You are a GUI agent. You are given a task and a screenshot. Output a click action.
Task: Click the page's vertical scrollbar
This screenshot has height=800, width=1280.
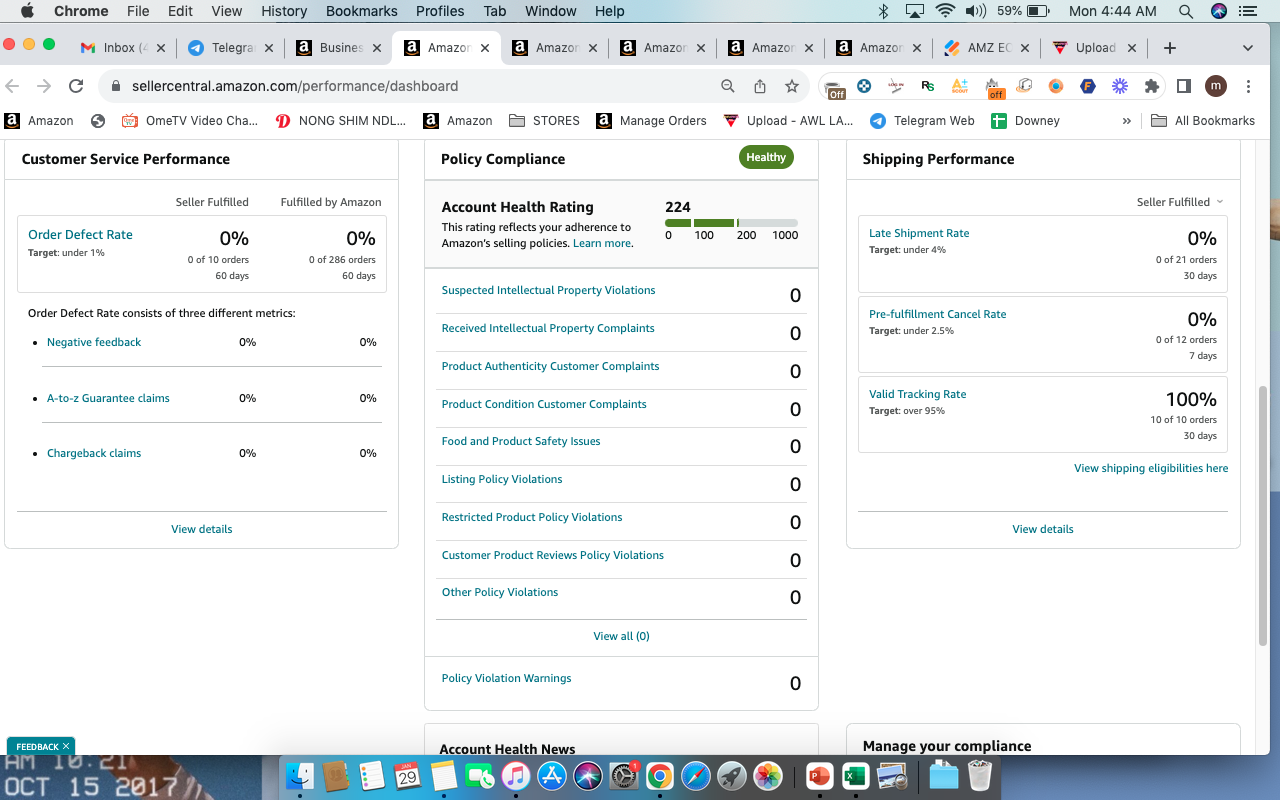click(1263, 515)
